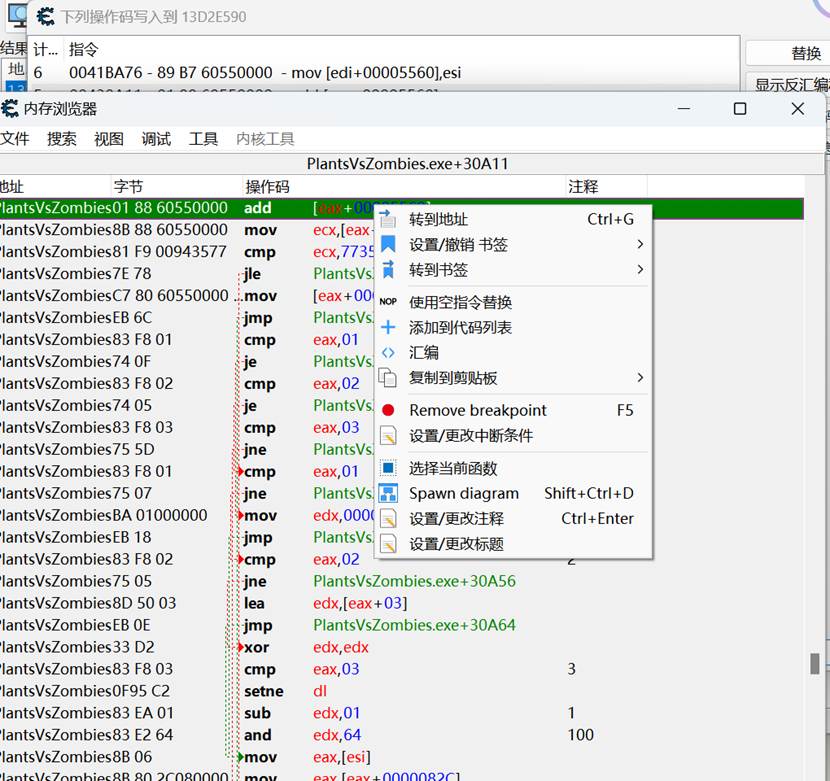Click the computer icon at top left

pos(17,16)
